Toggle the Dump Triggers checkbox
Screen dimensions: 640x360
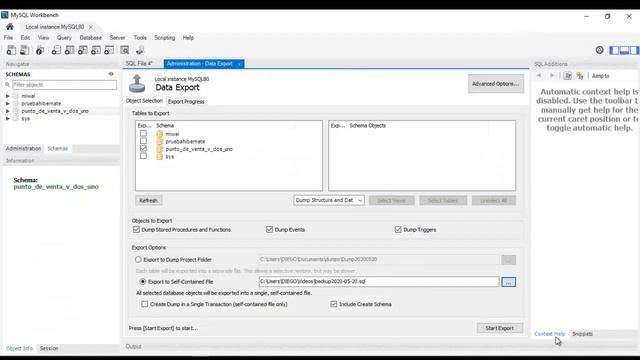coord(398,230)
